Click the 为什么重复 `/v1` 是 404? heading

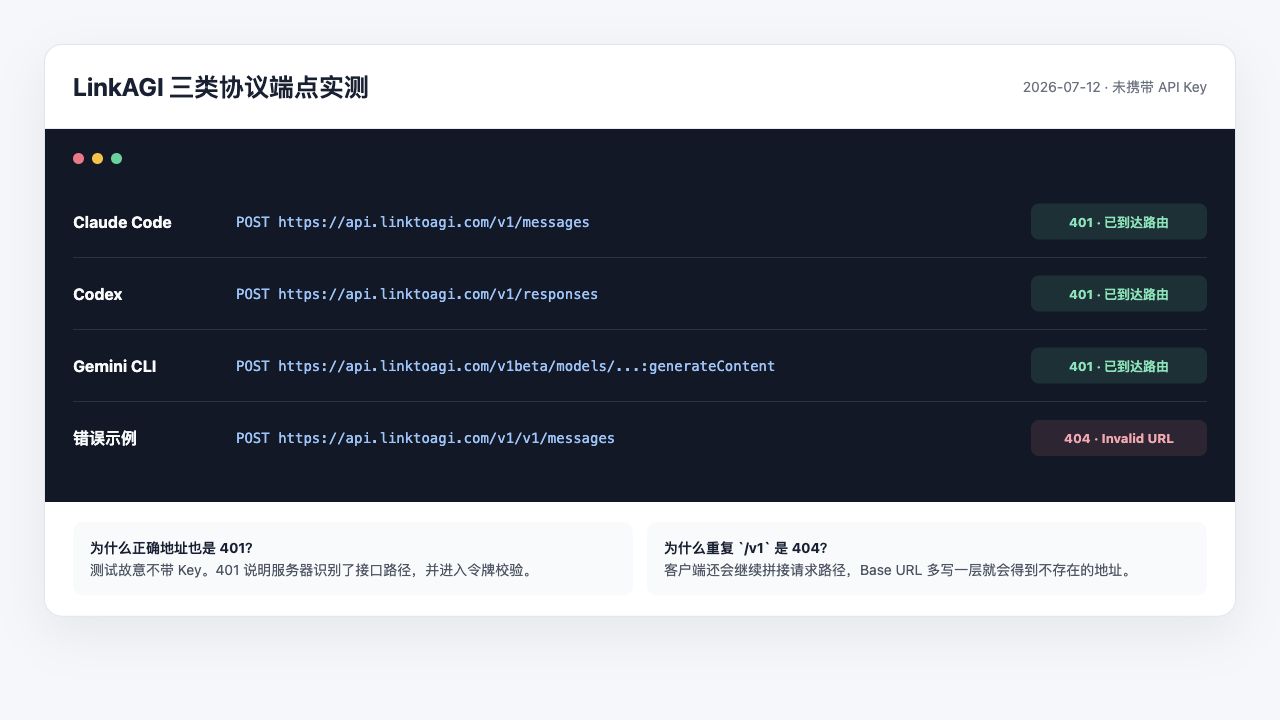click(x=745, y=548)
